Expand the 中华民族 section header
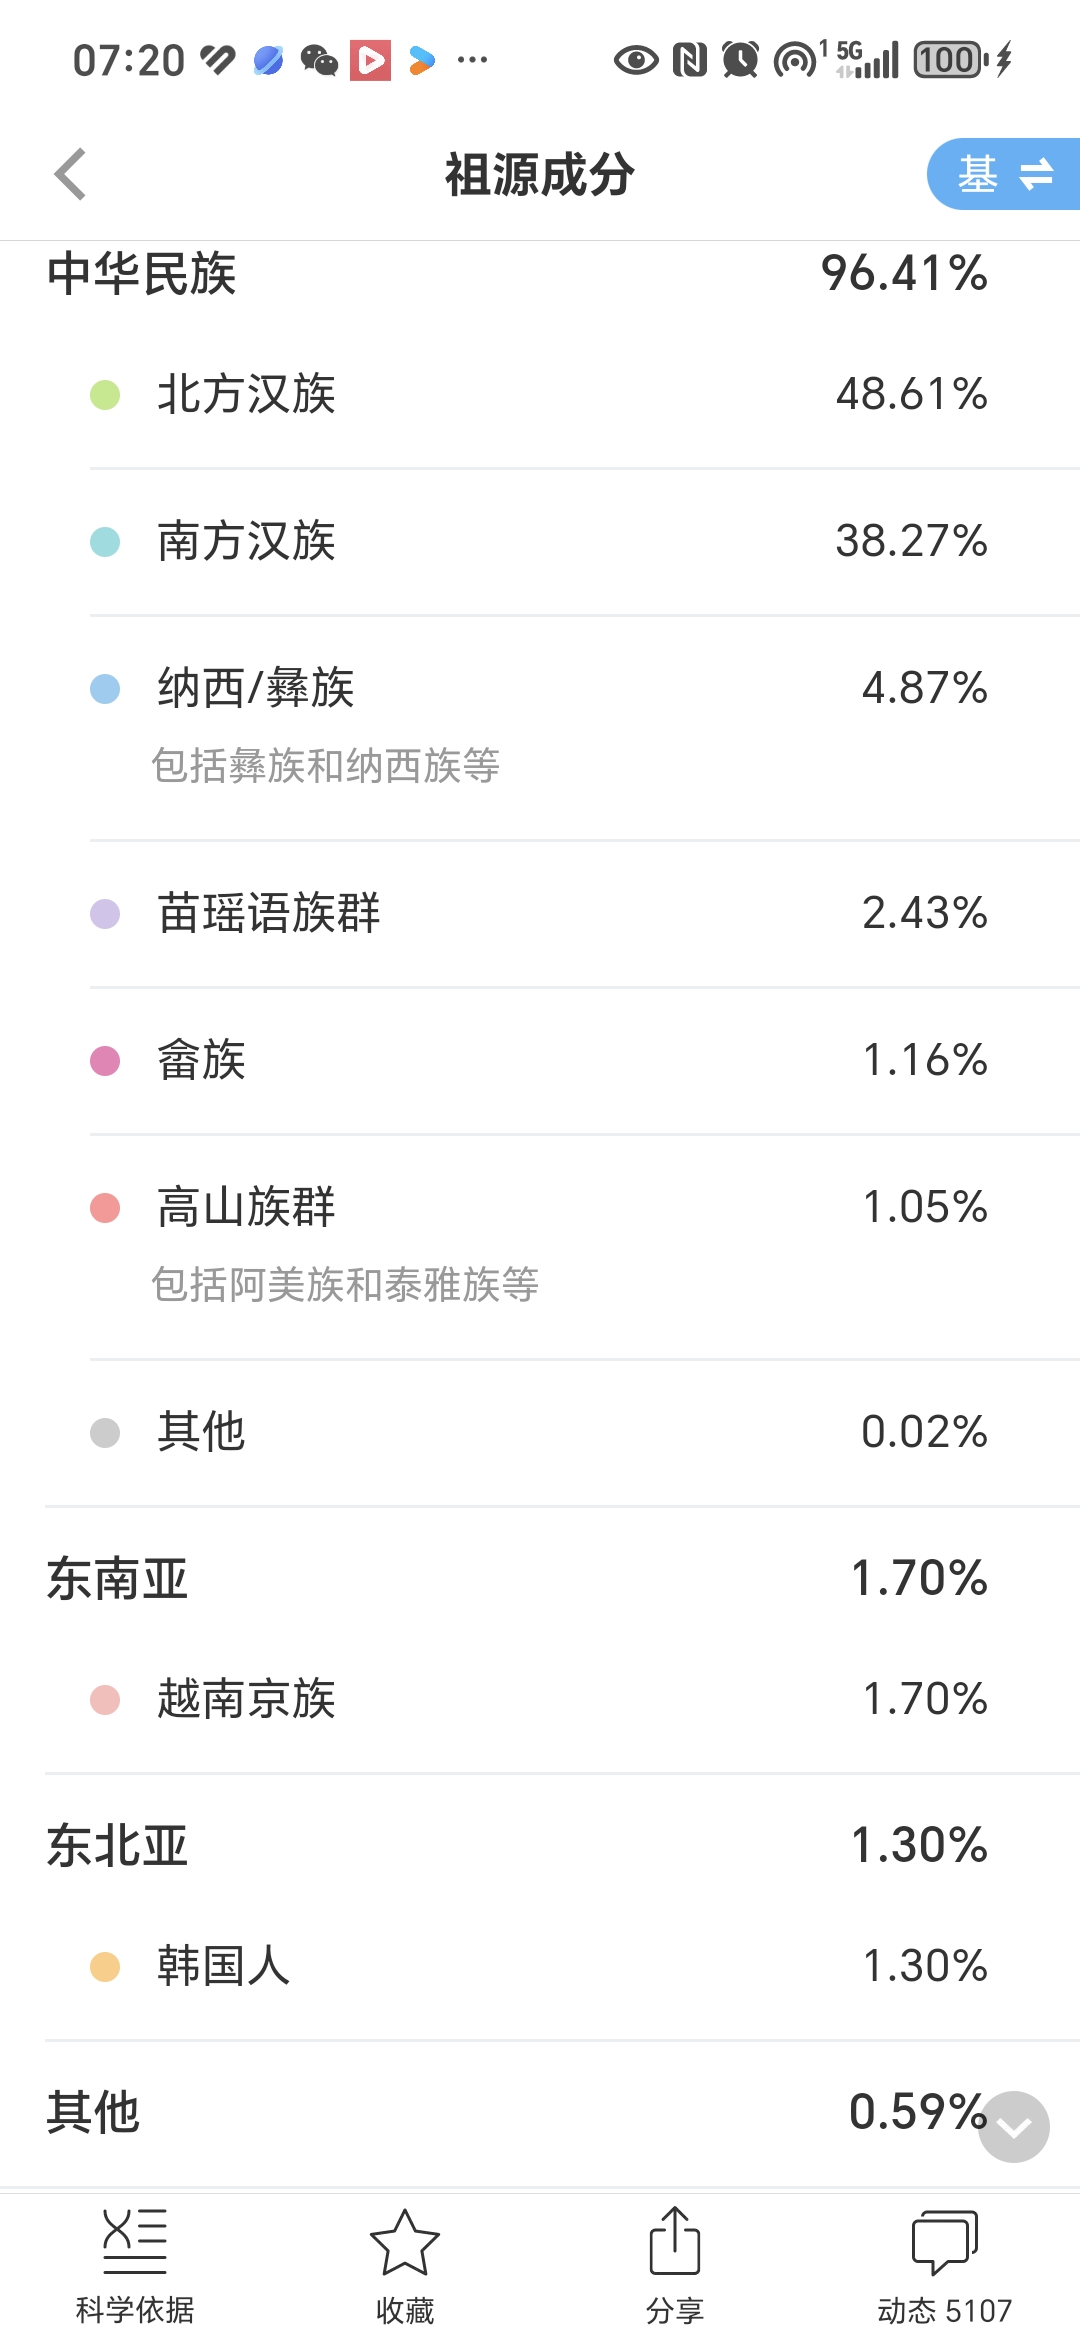 (540, 274)
